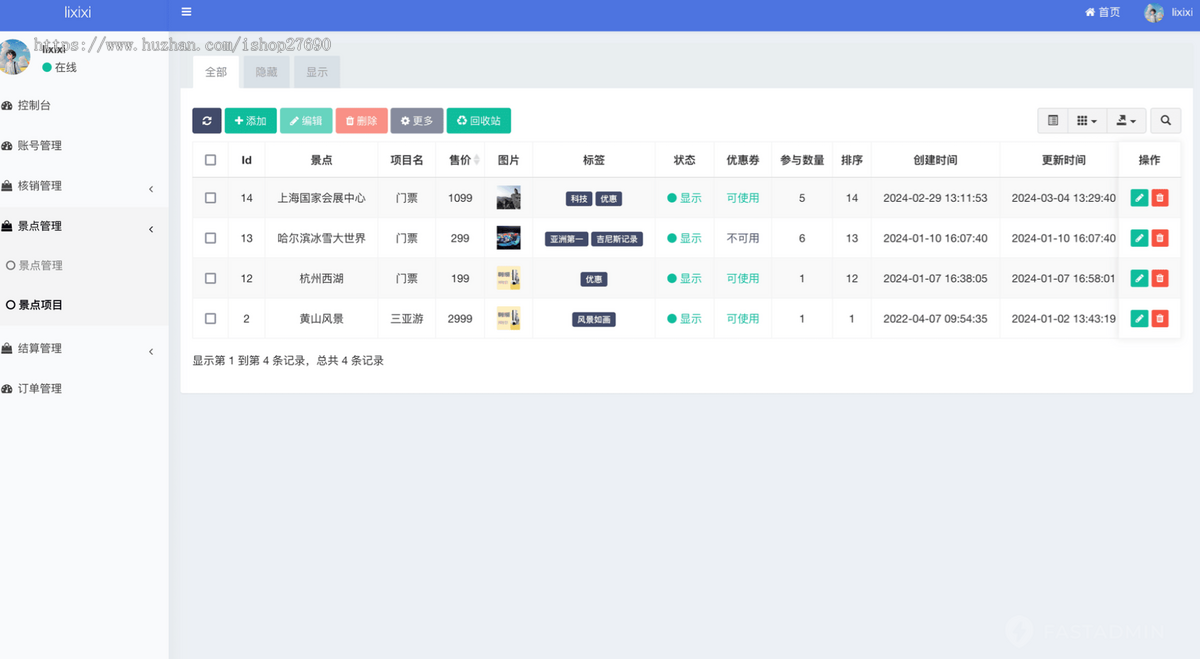Edit the 上海国家会展中心 row

[1139, 198]
